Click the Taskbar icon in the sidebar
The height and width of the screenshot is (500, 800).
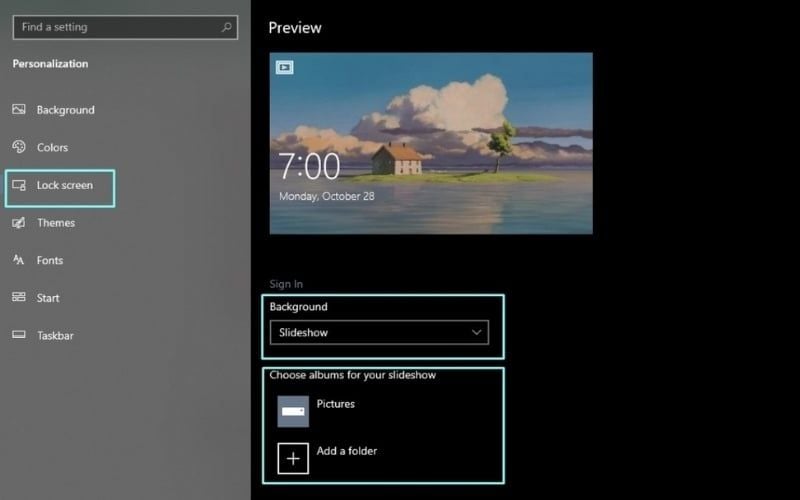19,336
